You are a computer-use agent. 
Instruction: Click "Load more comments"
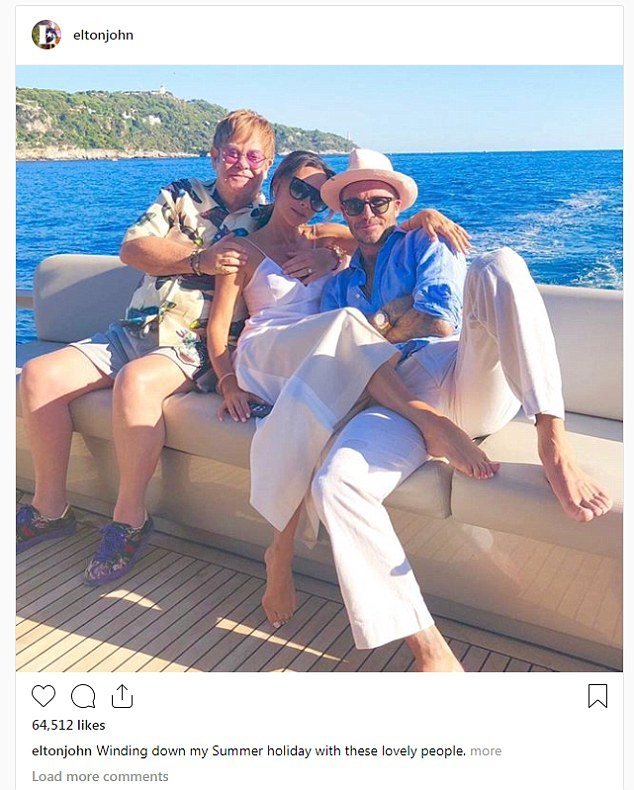[100, 776]
